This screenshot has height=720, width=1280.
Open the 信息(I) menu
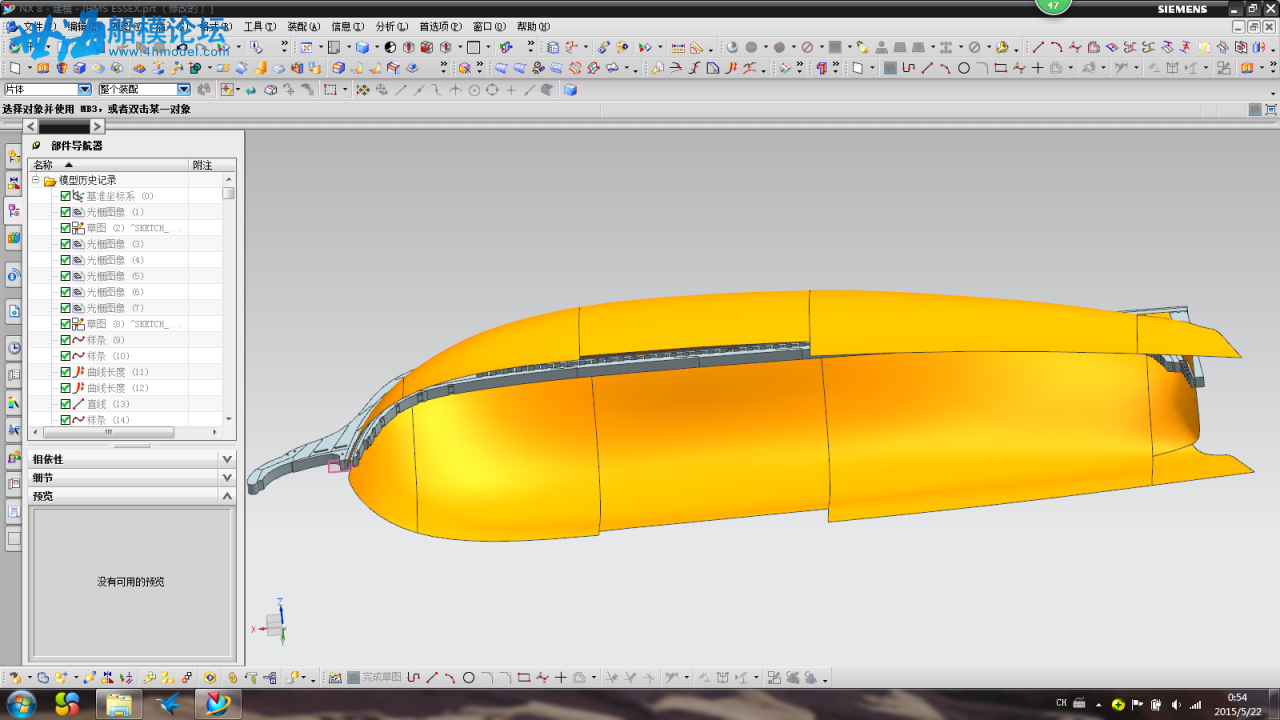pyautogui.click(x=347, y=27)
